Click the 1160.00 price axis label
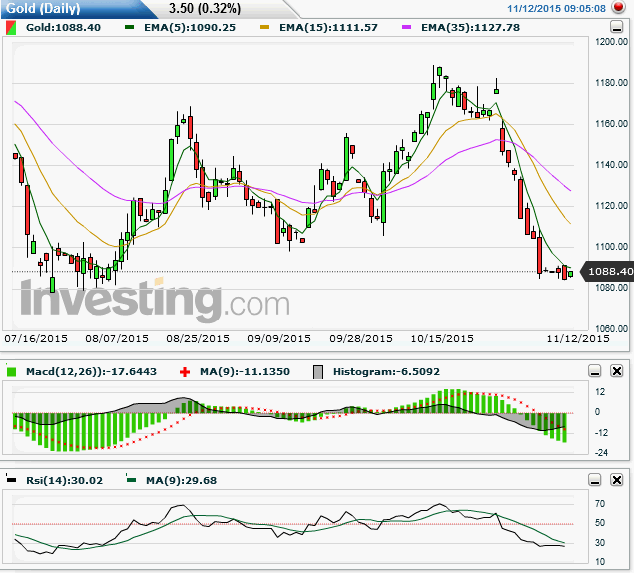Viewport: 634px width, 573px height. (611, 123)
